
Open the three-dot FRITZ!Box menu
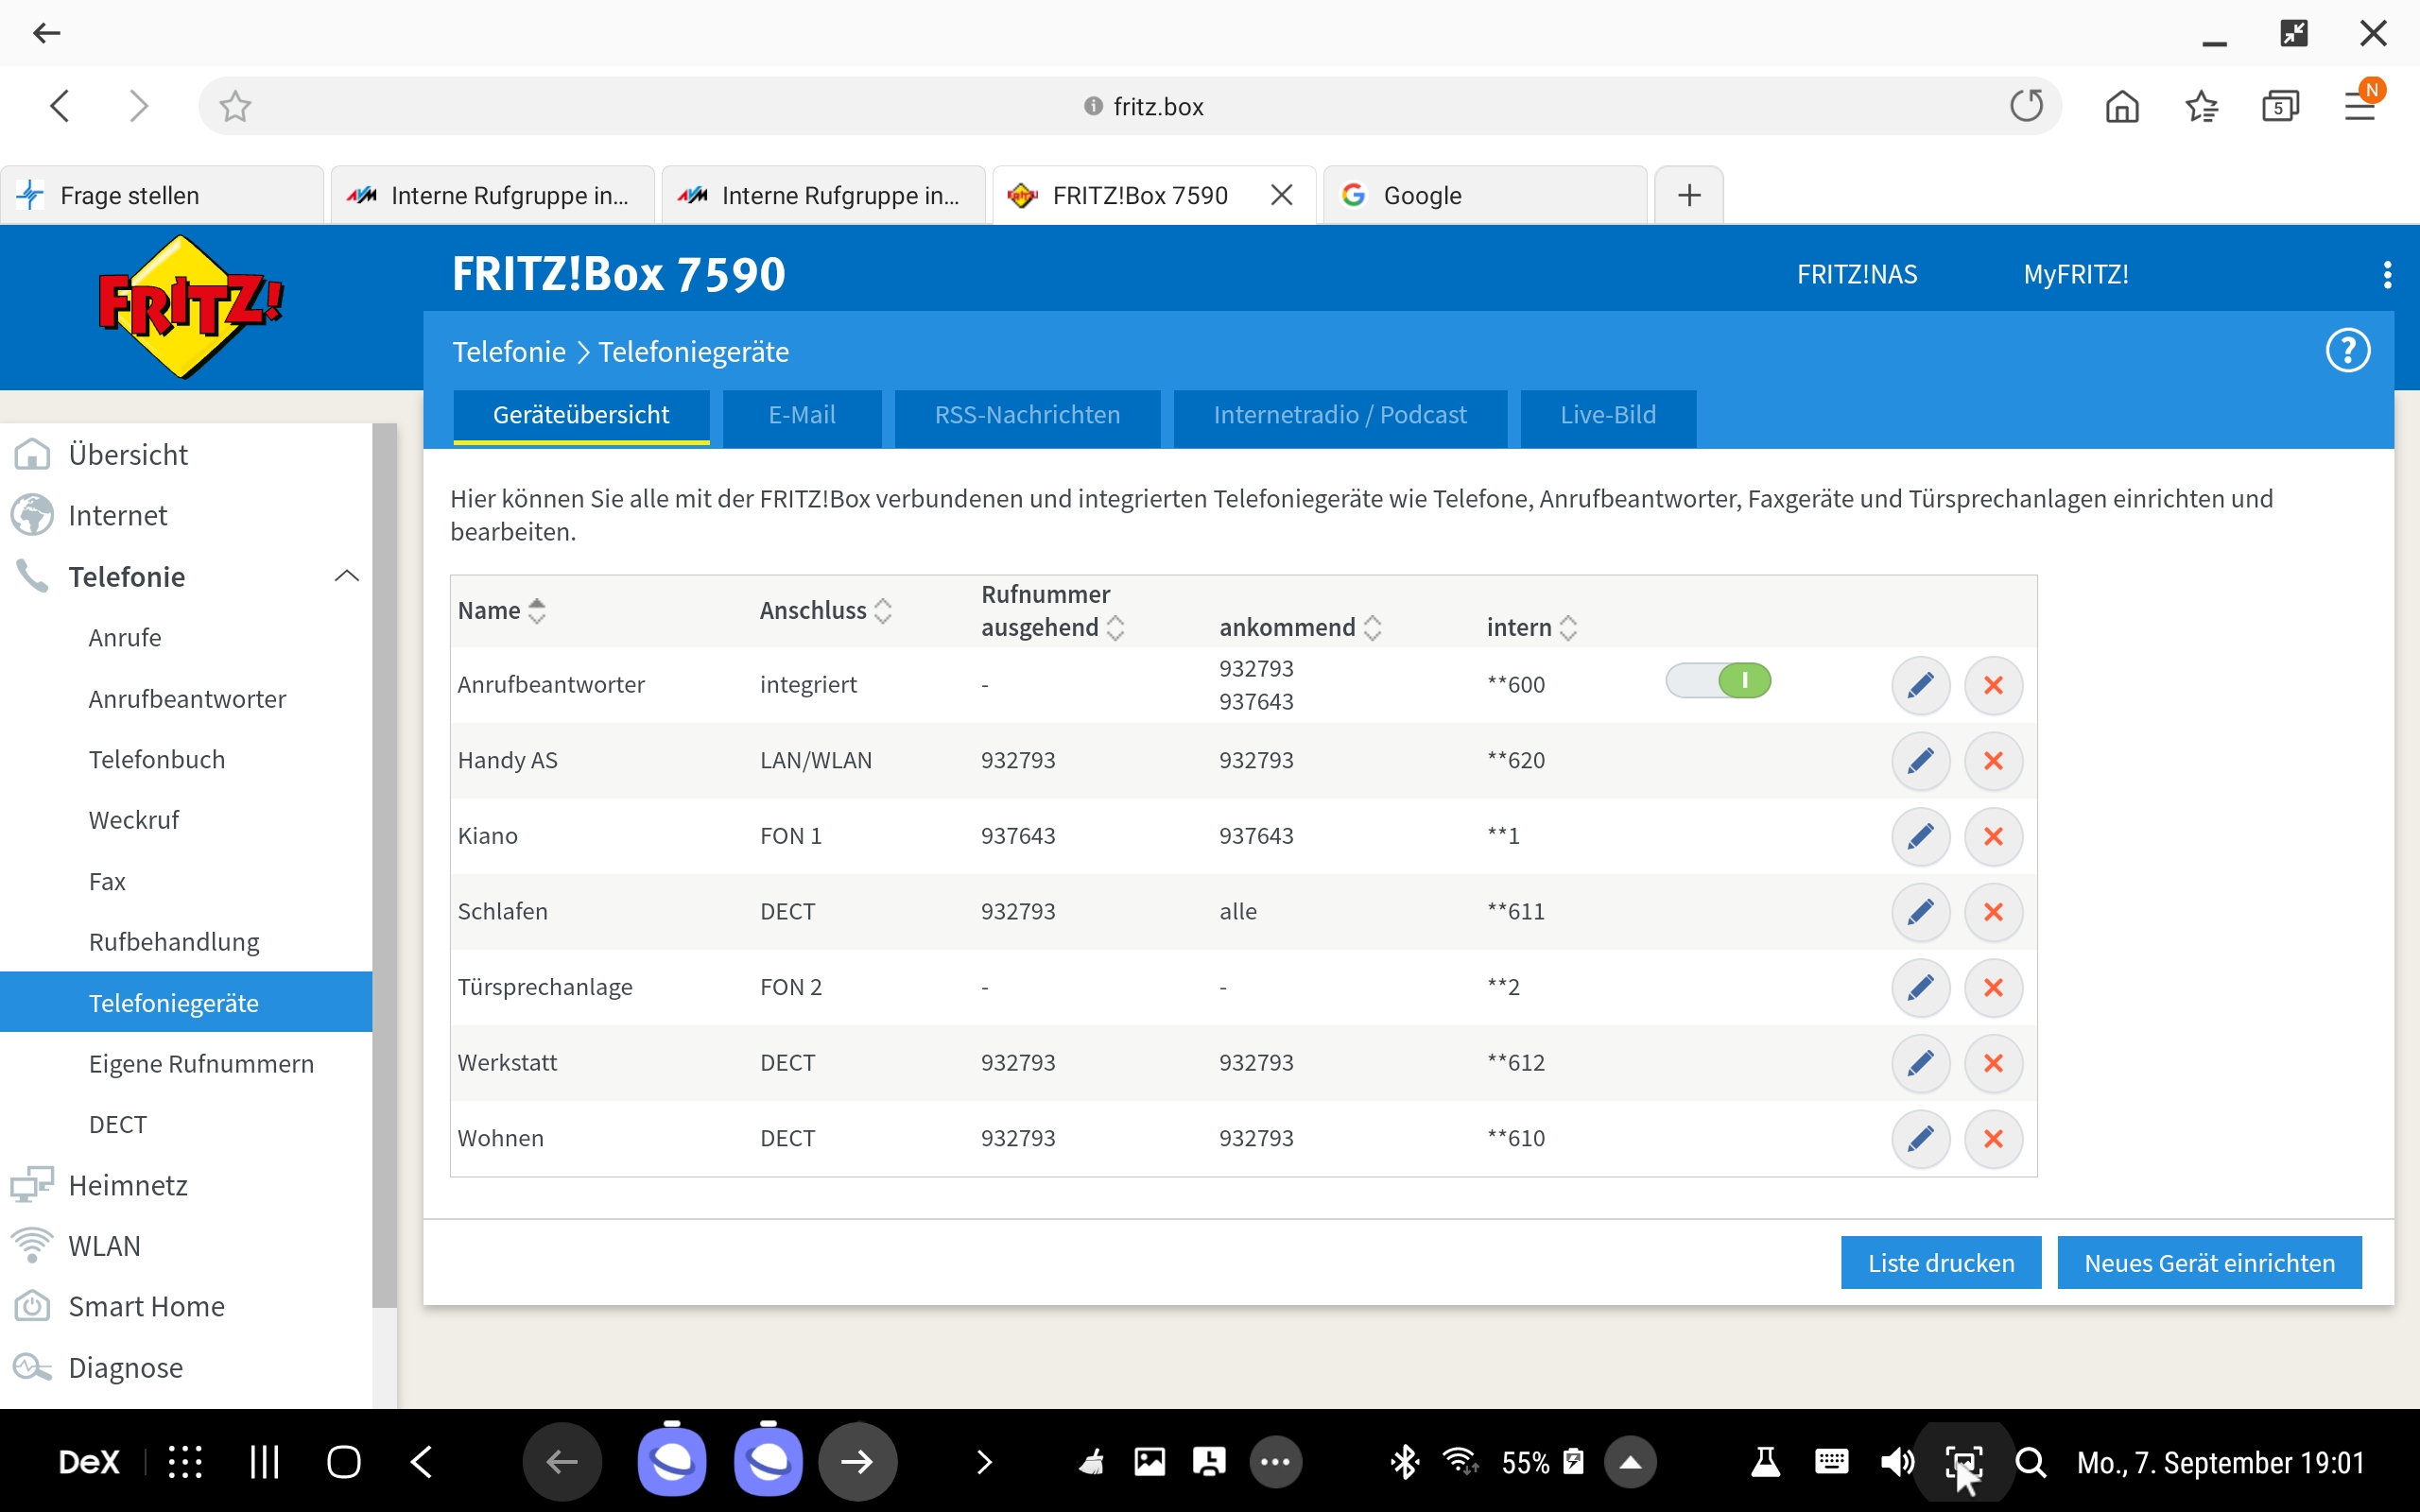[2387, 275]
